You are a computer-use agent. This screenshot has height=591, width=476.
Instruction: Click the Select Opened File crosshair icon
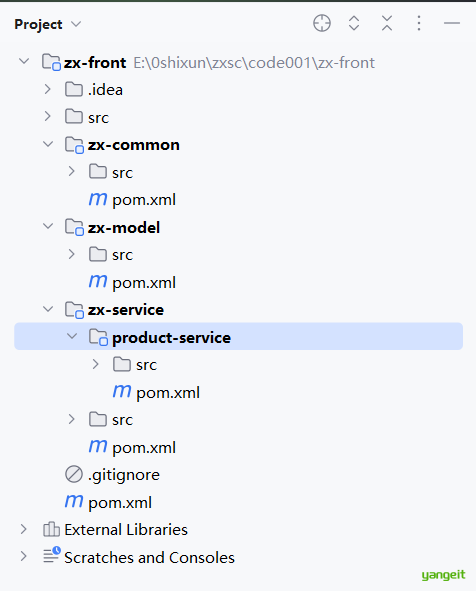point(322,23)
